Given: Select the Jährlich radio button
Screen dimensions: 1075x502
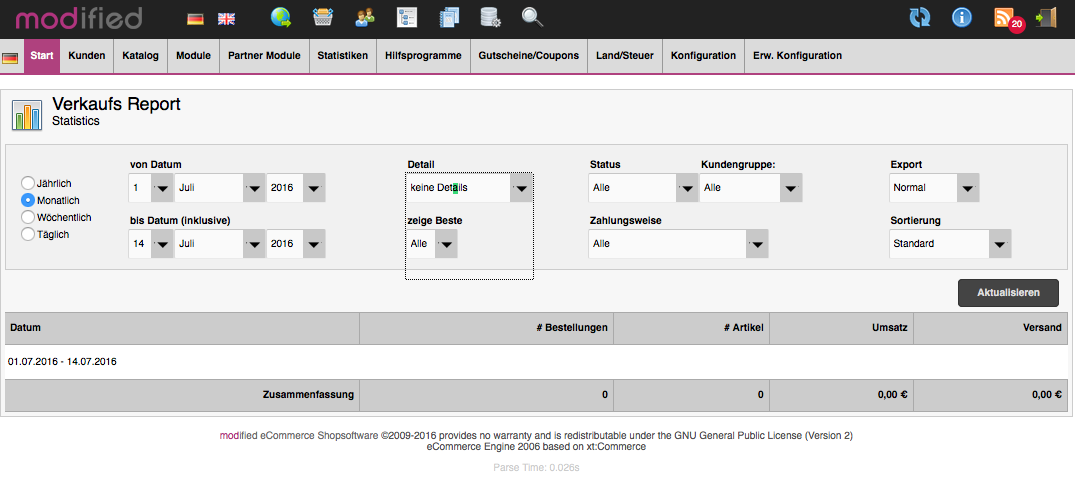Looking at the screenshot, I should [x=28, y=183].
